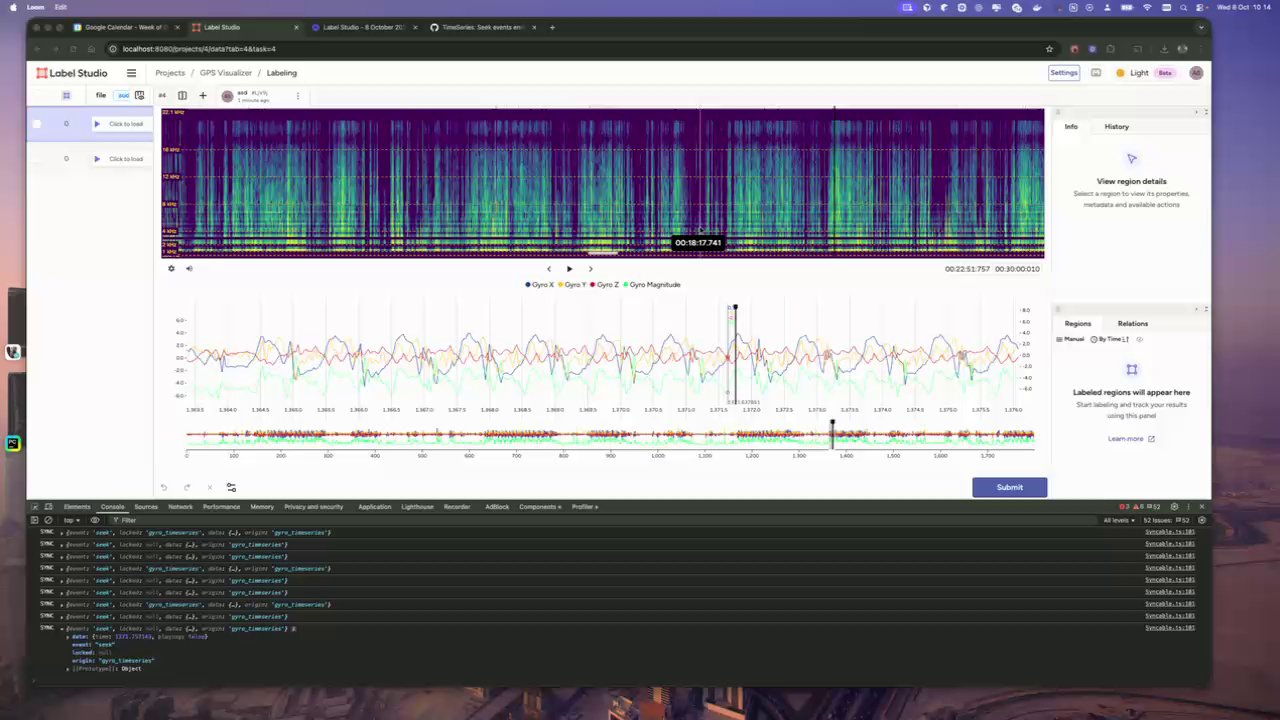Create a new annotation with plus icon
Viewport: 1280px width, 720px height.
(202, 96)
